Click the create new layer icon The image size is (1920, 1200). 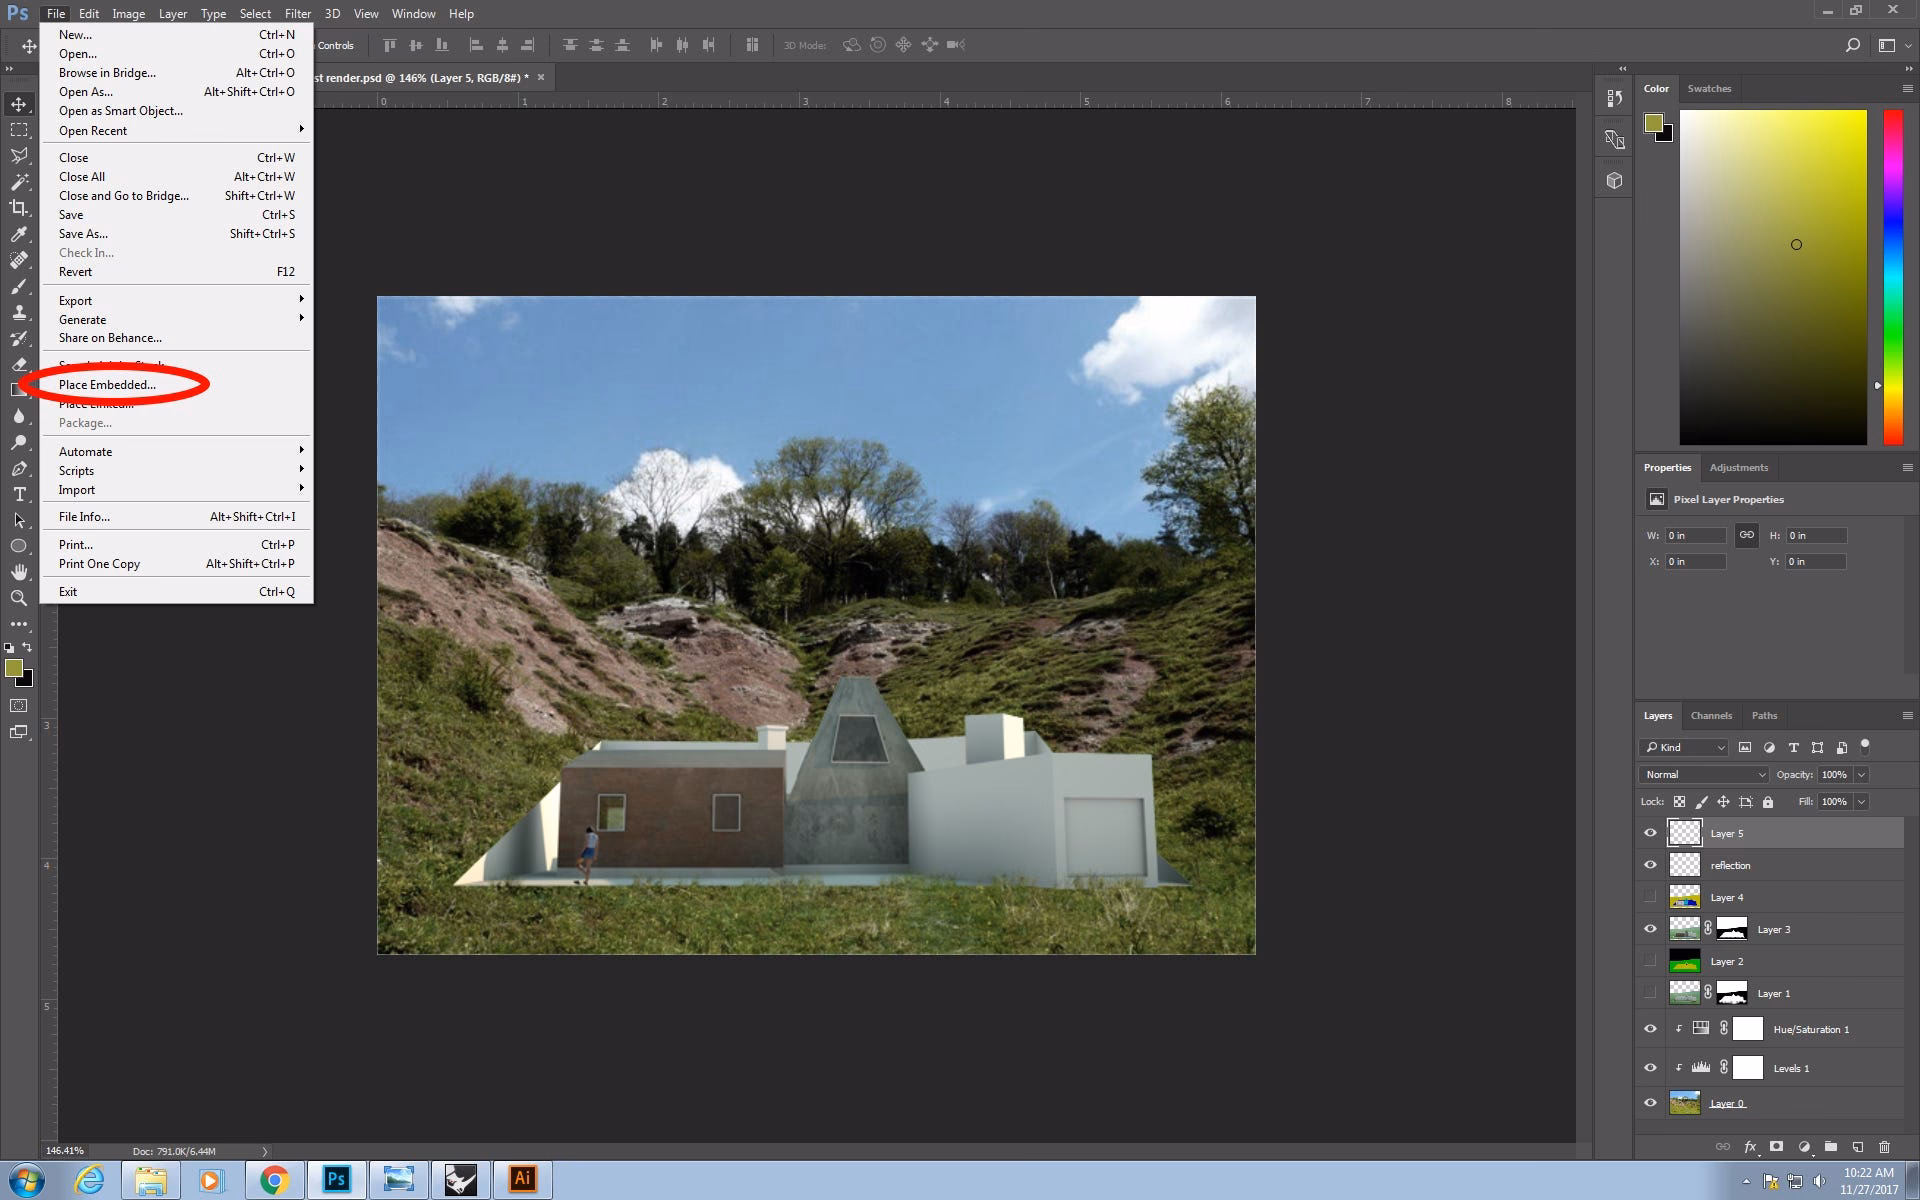click(1857, 1147)
